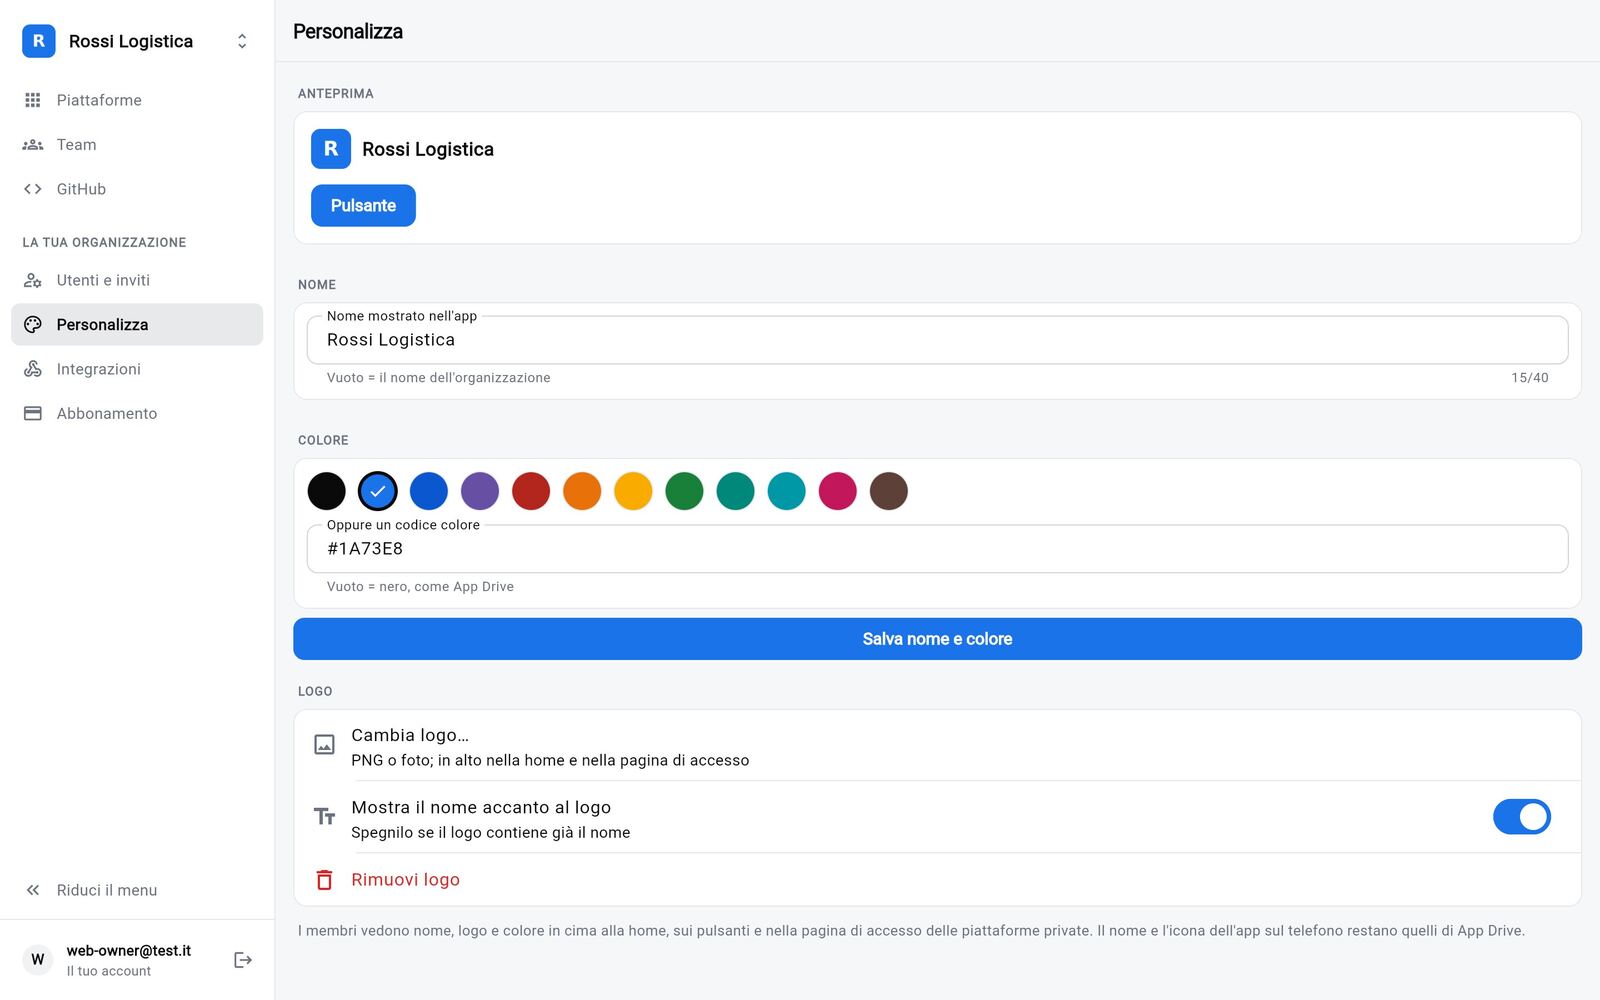Choose the yellow color swatch
Screen dimensions: 1600x1000
[633, 491]
